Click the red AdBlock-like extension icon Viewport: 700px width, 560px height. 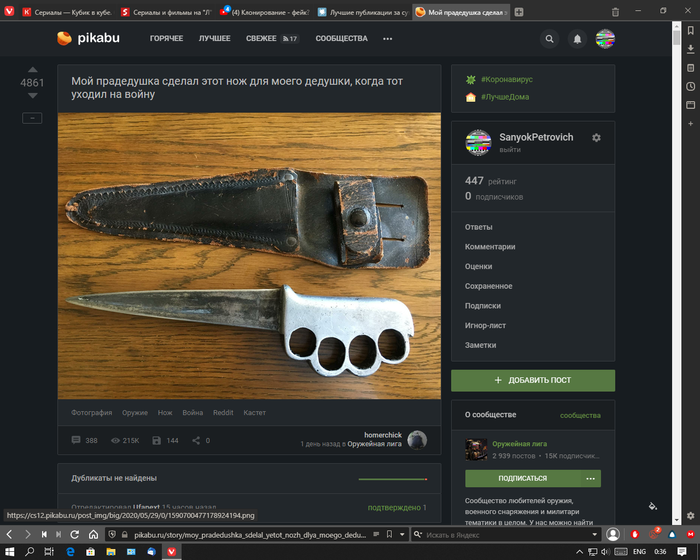coord(634,534)
